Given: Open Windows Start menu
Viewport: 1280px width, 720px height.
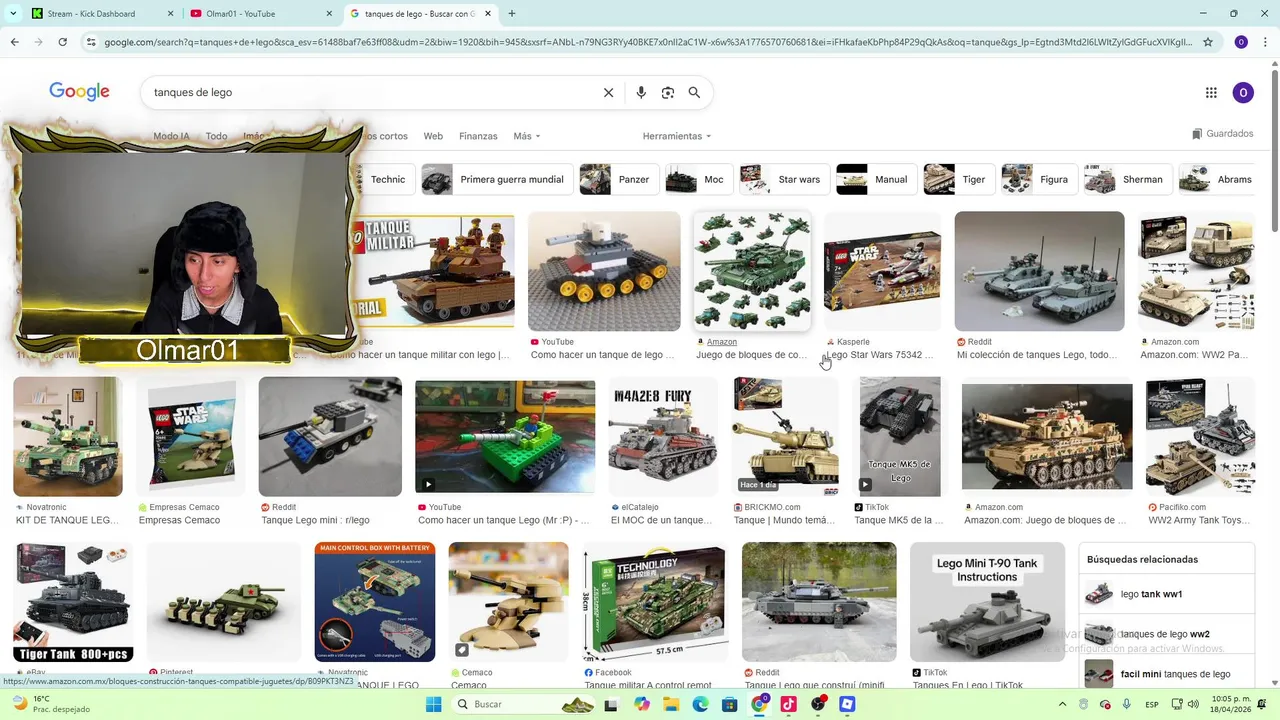Looking at the screenshot, I should pos(434,704).
